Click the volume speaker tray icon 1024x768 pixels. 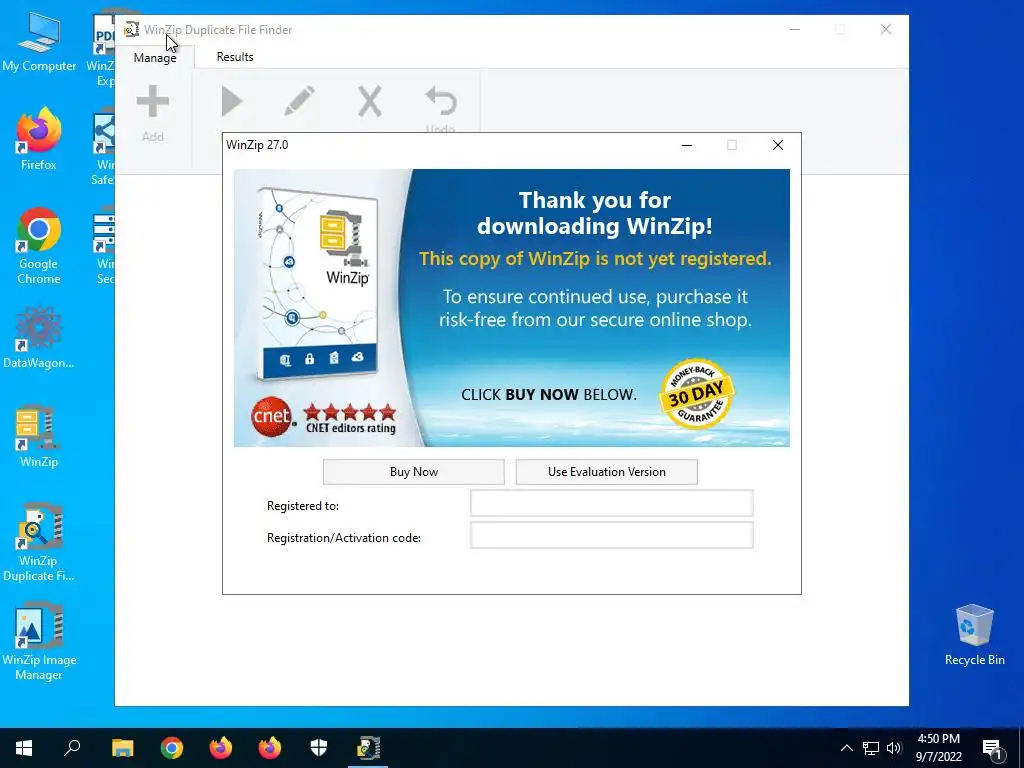click(x=894, y=748)
